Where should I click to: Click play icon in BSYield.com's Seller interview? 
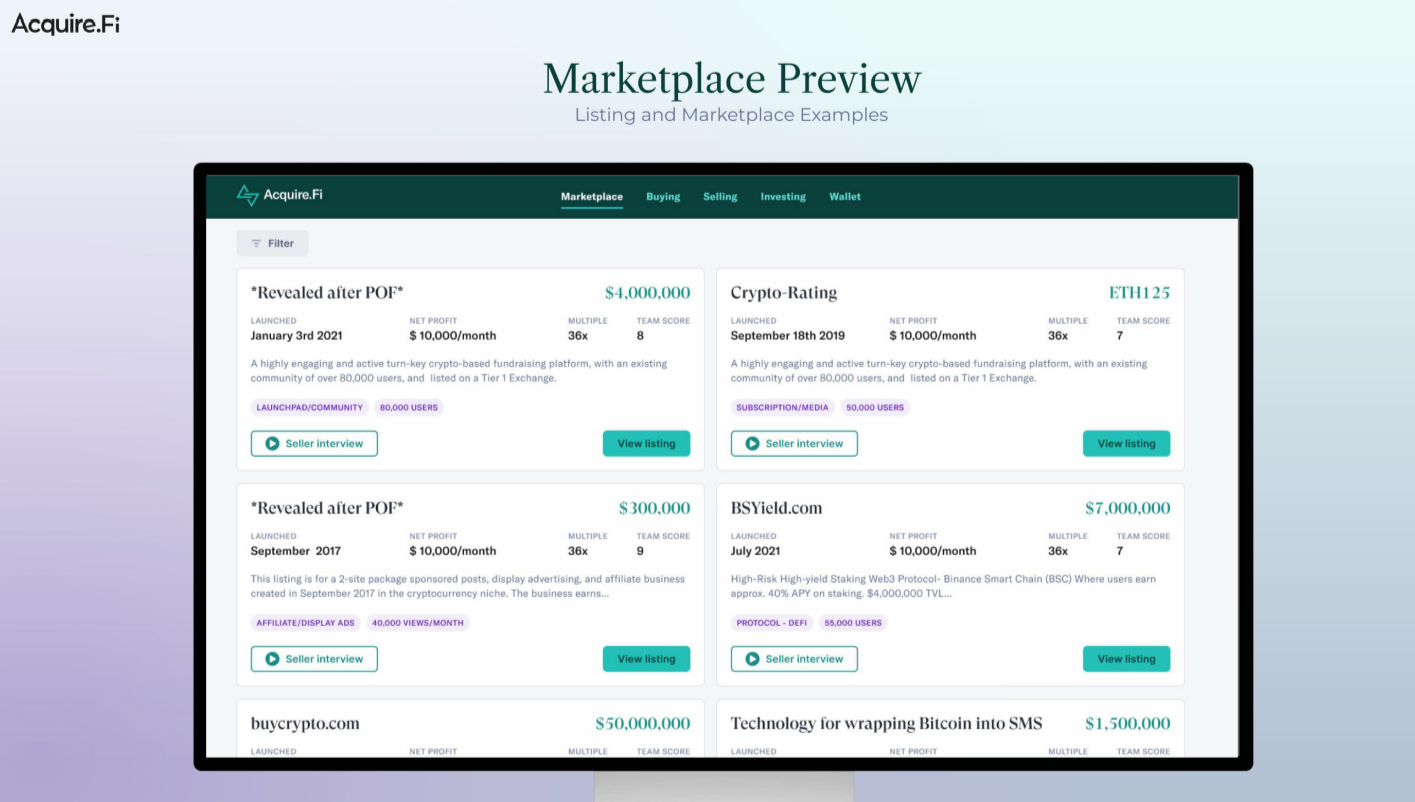coord(752,659)
